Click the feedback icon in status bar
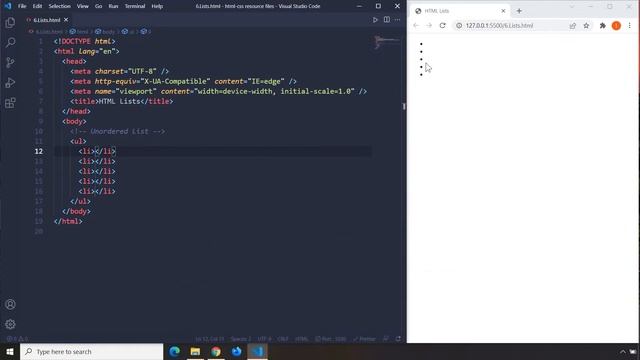Image resolution: width=640 pixels, height=360 pixels. click(x=386, y=339)
